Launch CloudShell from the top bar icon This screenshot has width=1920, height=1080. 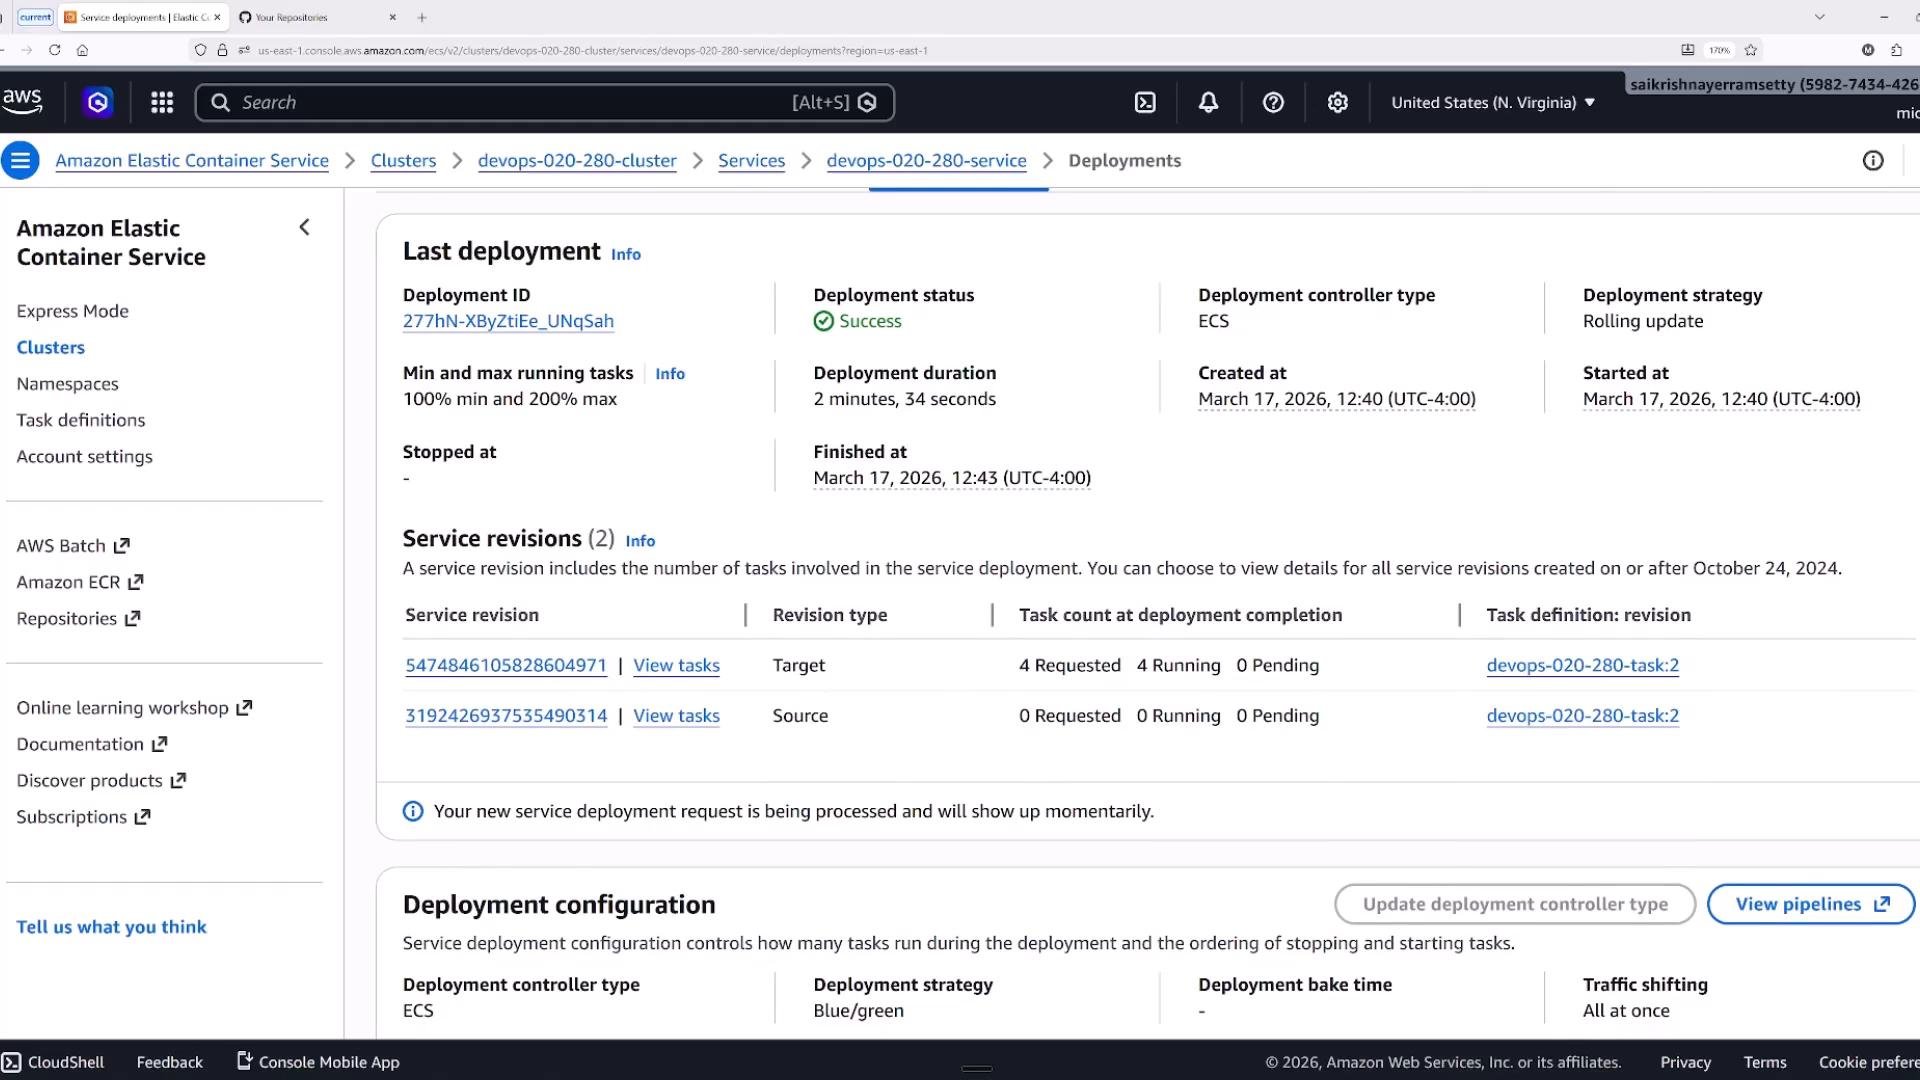point(1145,102)
